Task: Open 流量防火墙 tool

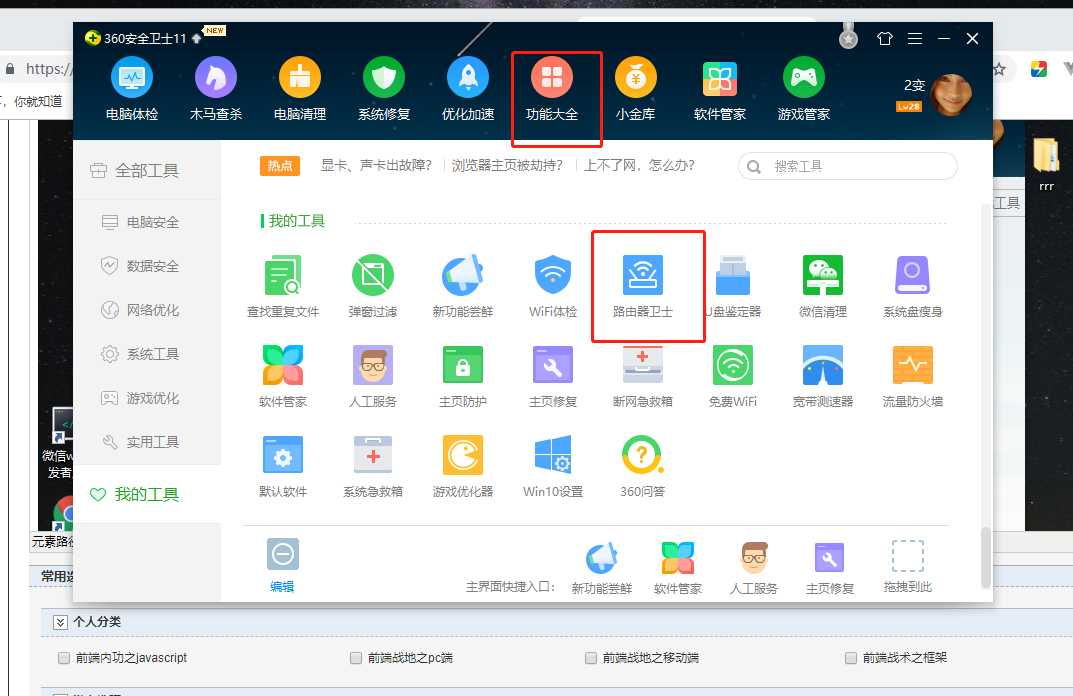Action: pos(913,376)
